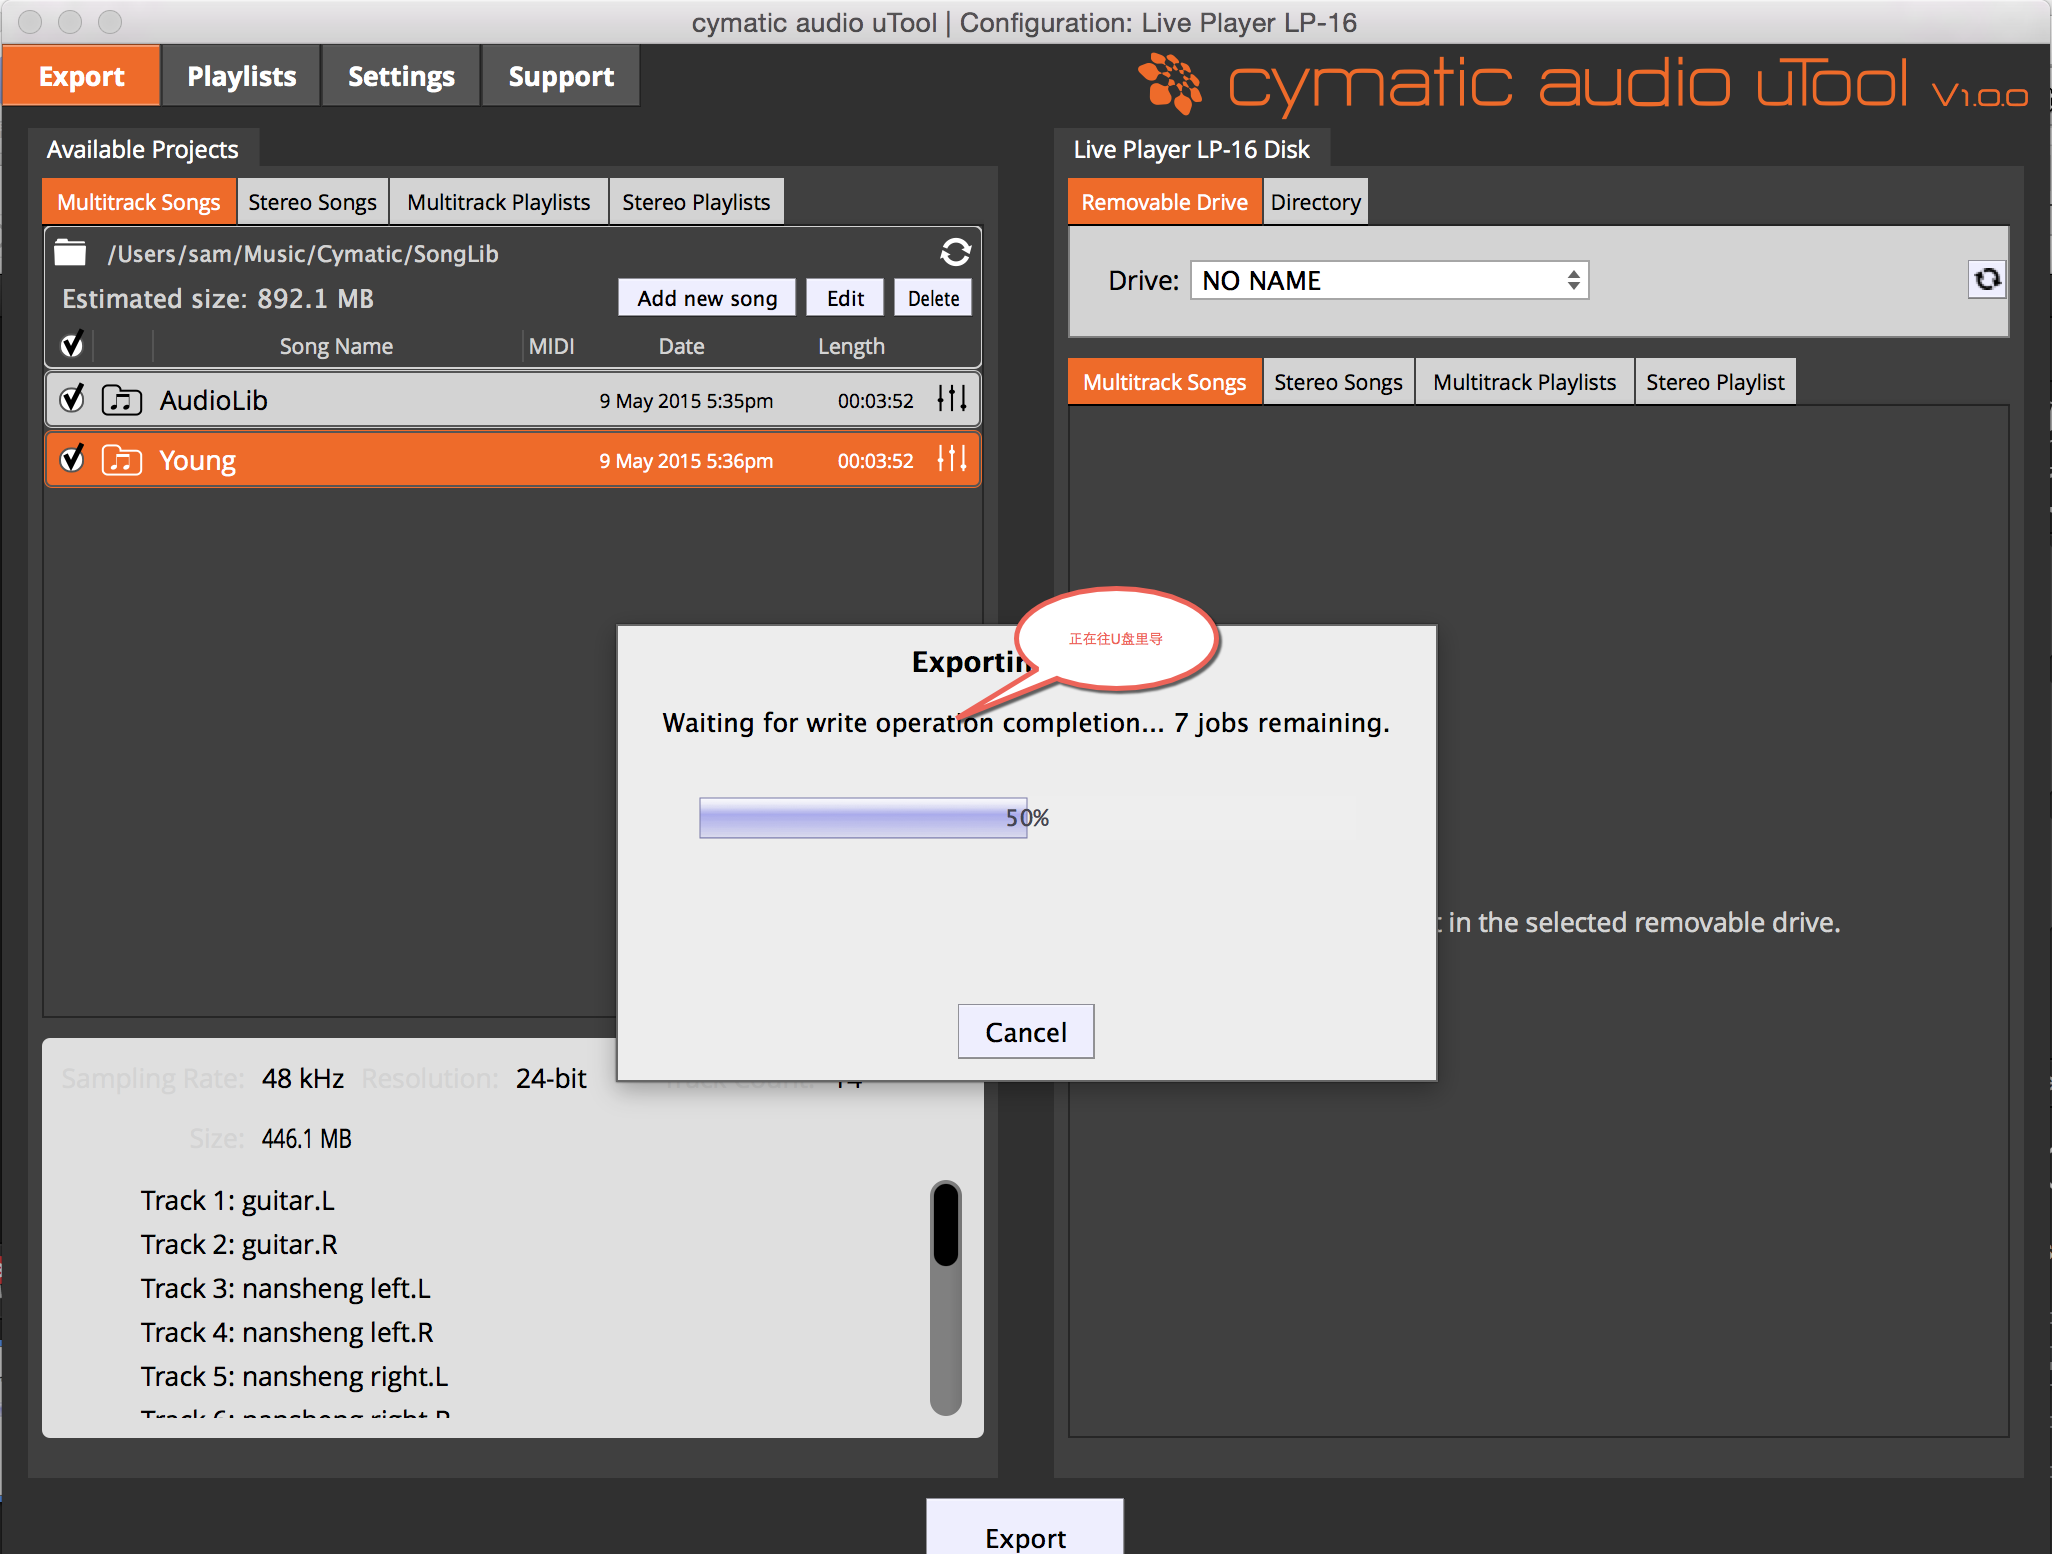Click Track 1: guitar.L entry

(237, 1200)
